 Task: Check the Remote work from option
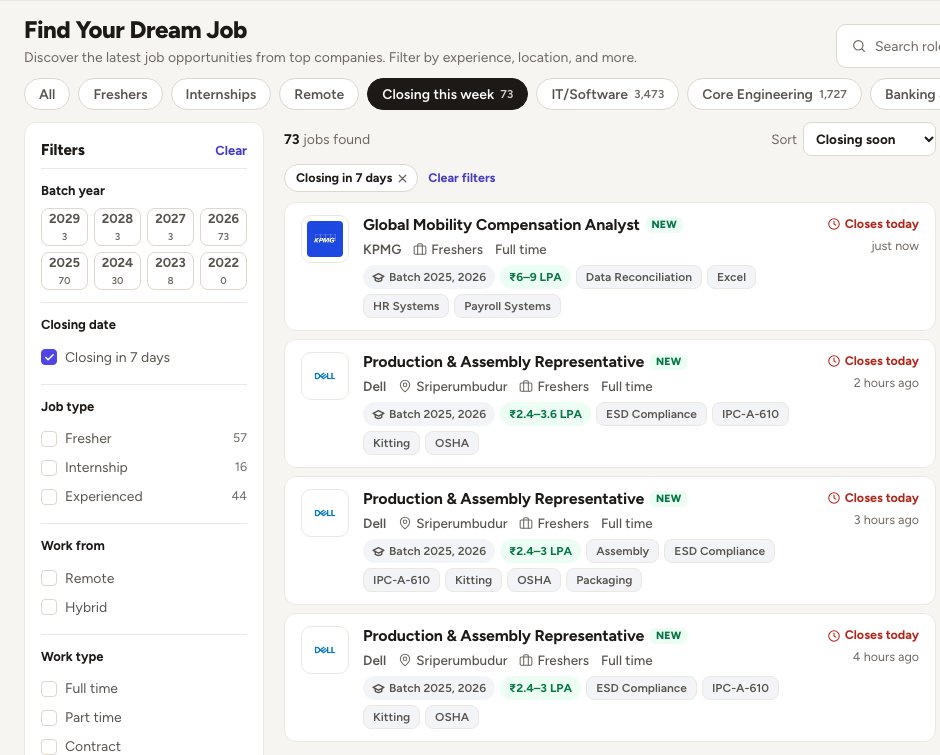click(49, 578)
